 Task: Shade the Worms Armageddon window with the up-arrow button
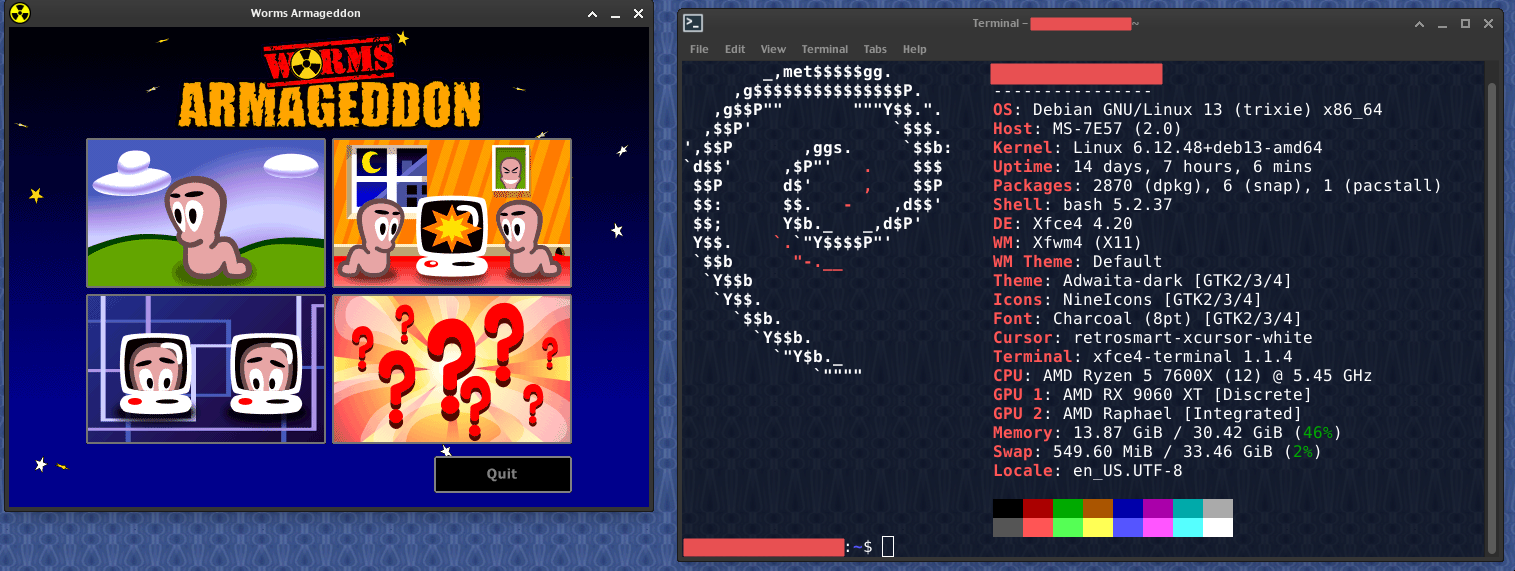pos(594,14)
